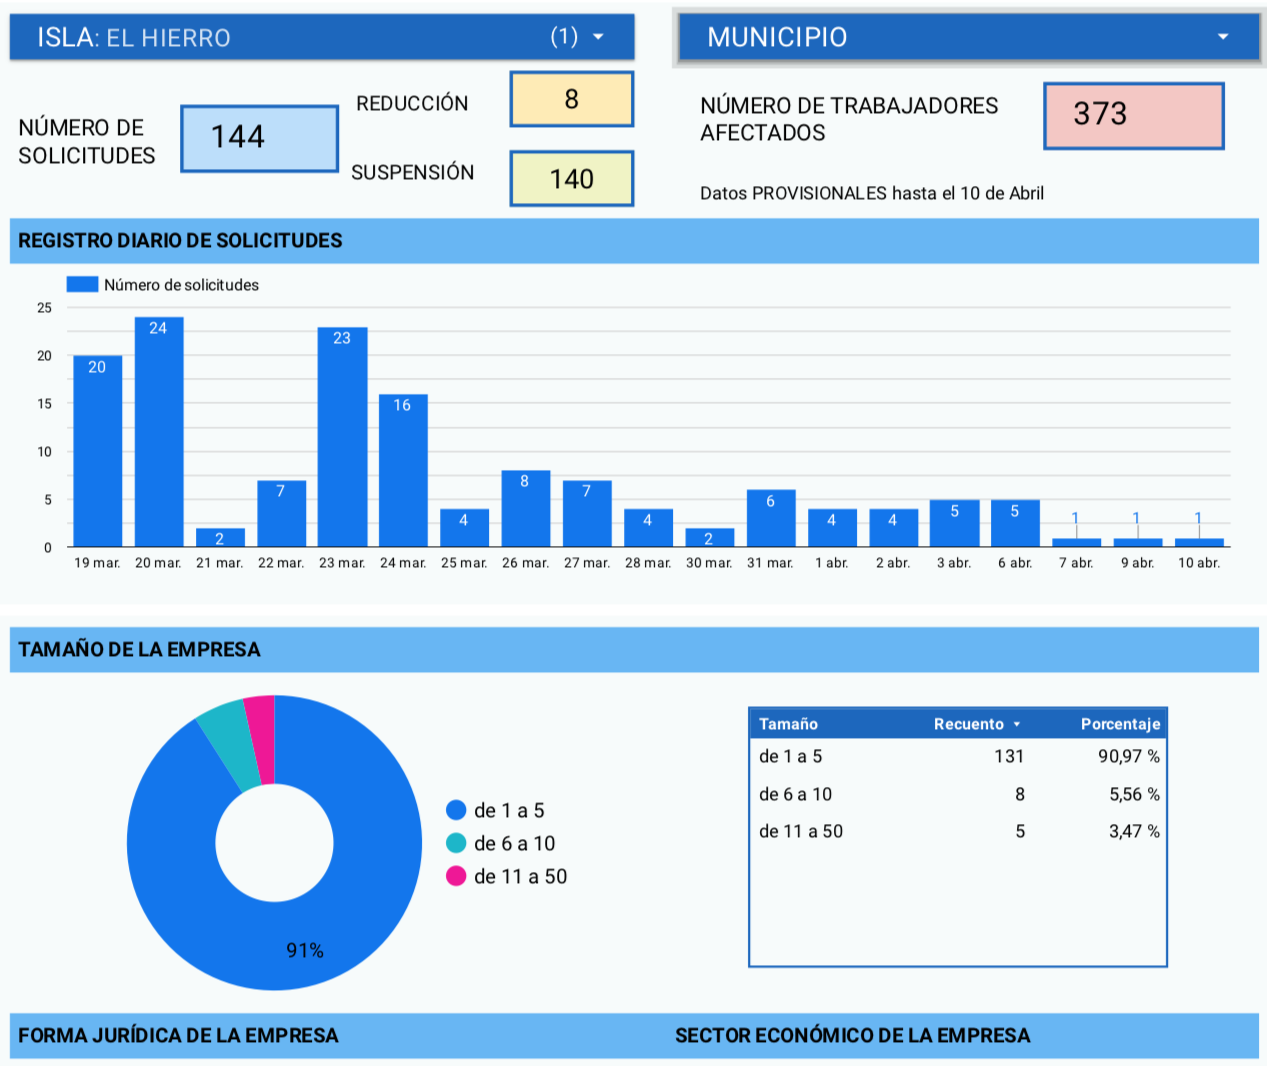The height and width of the screenshot is (1066, 1267).
Task: Click the 31 mar. bar with value 6
Action: point(770,518)
